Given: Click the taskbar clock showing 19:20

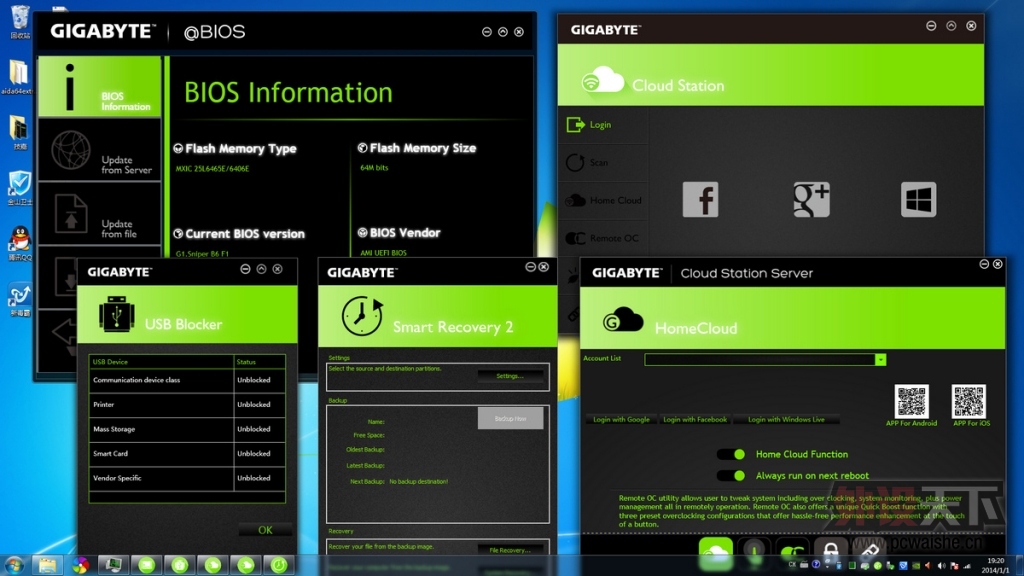Looking at the screenshot, I should tap(995, 566).
